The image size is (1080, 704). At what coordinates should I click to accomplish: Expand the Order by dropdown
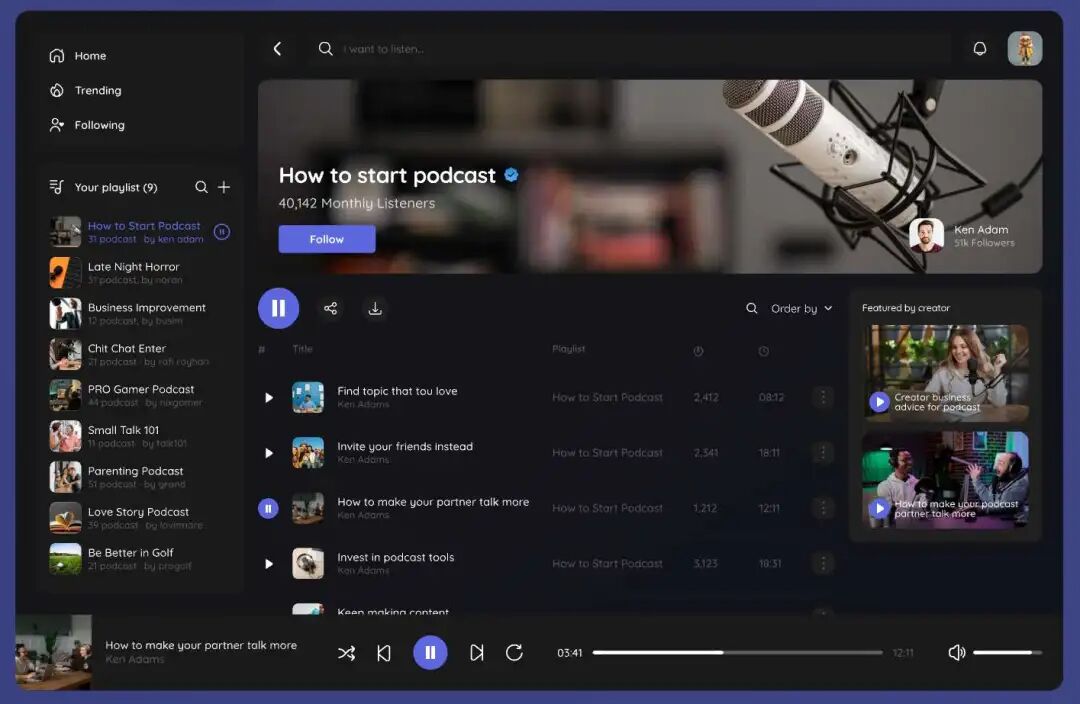(x=802, y=309)
